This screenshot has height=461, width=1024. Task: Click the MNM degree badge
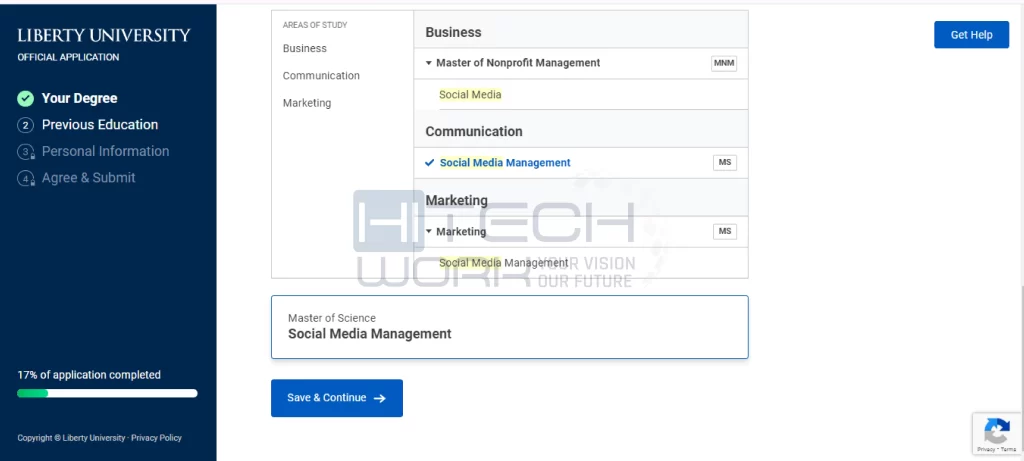coord(724,63)
